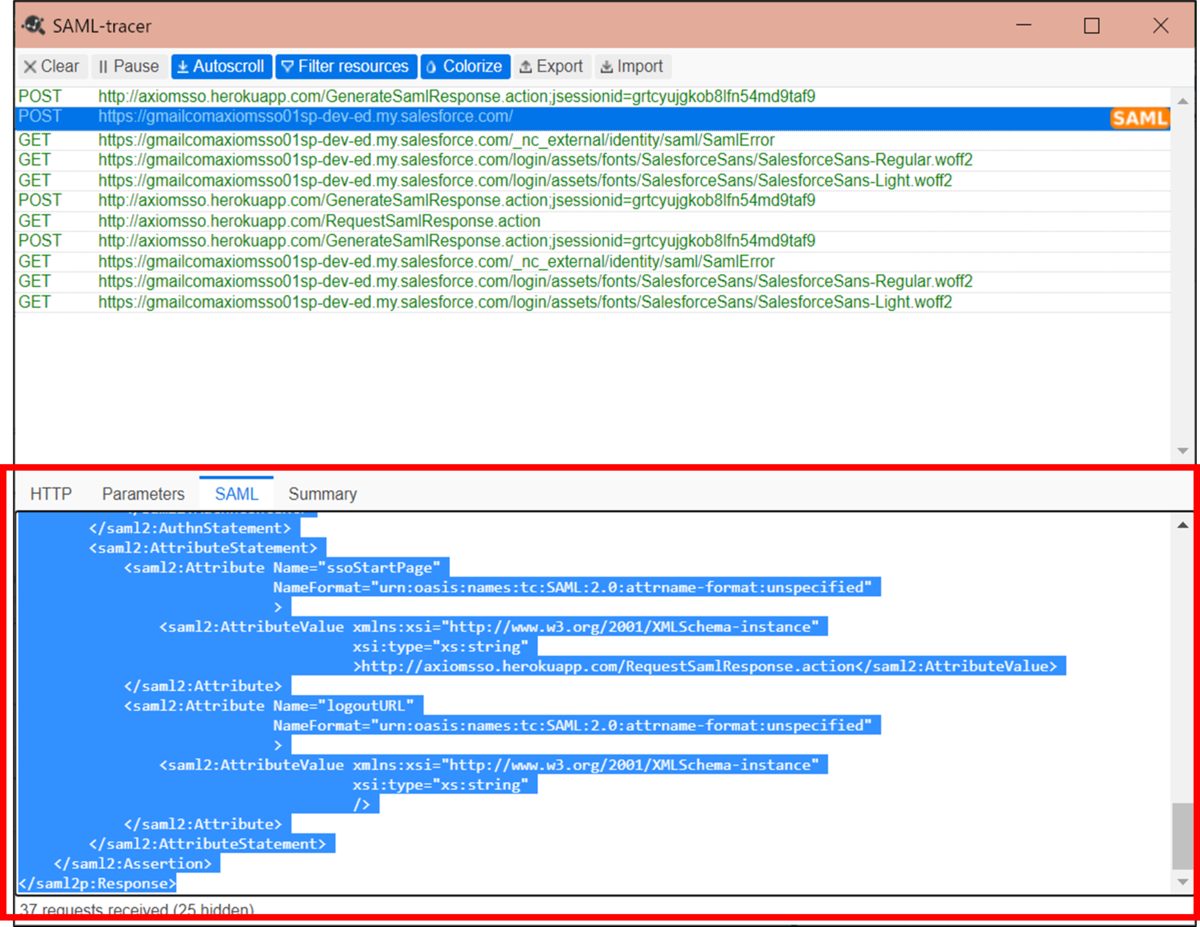Toggle the Colorize option
Screen dimensions: 1200x927
(x=465, y=67)
